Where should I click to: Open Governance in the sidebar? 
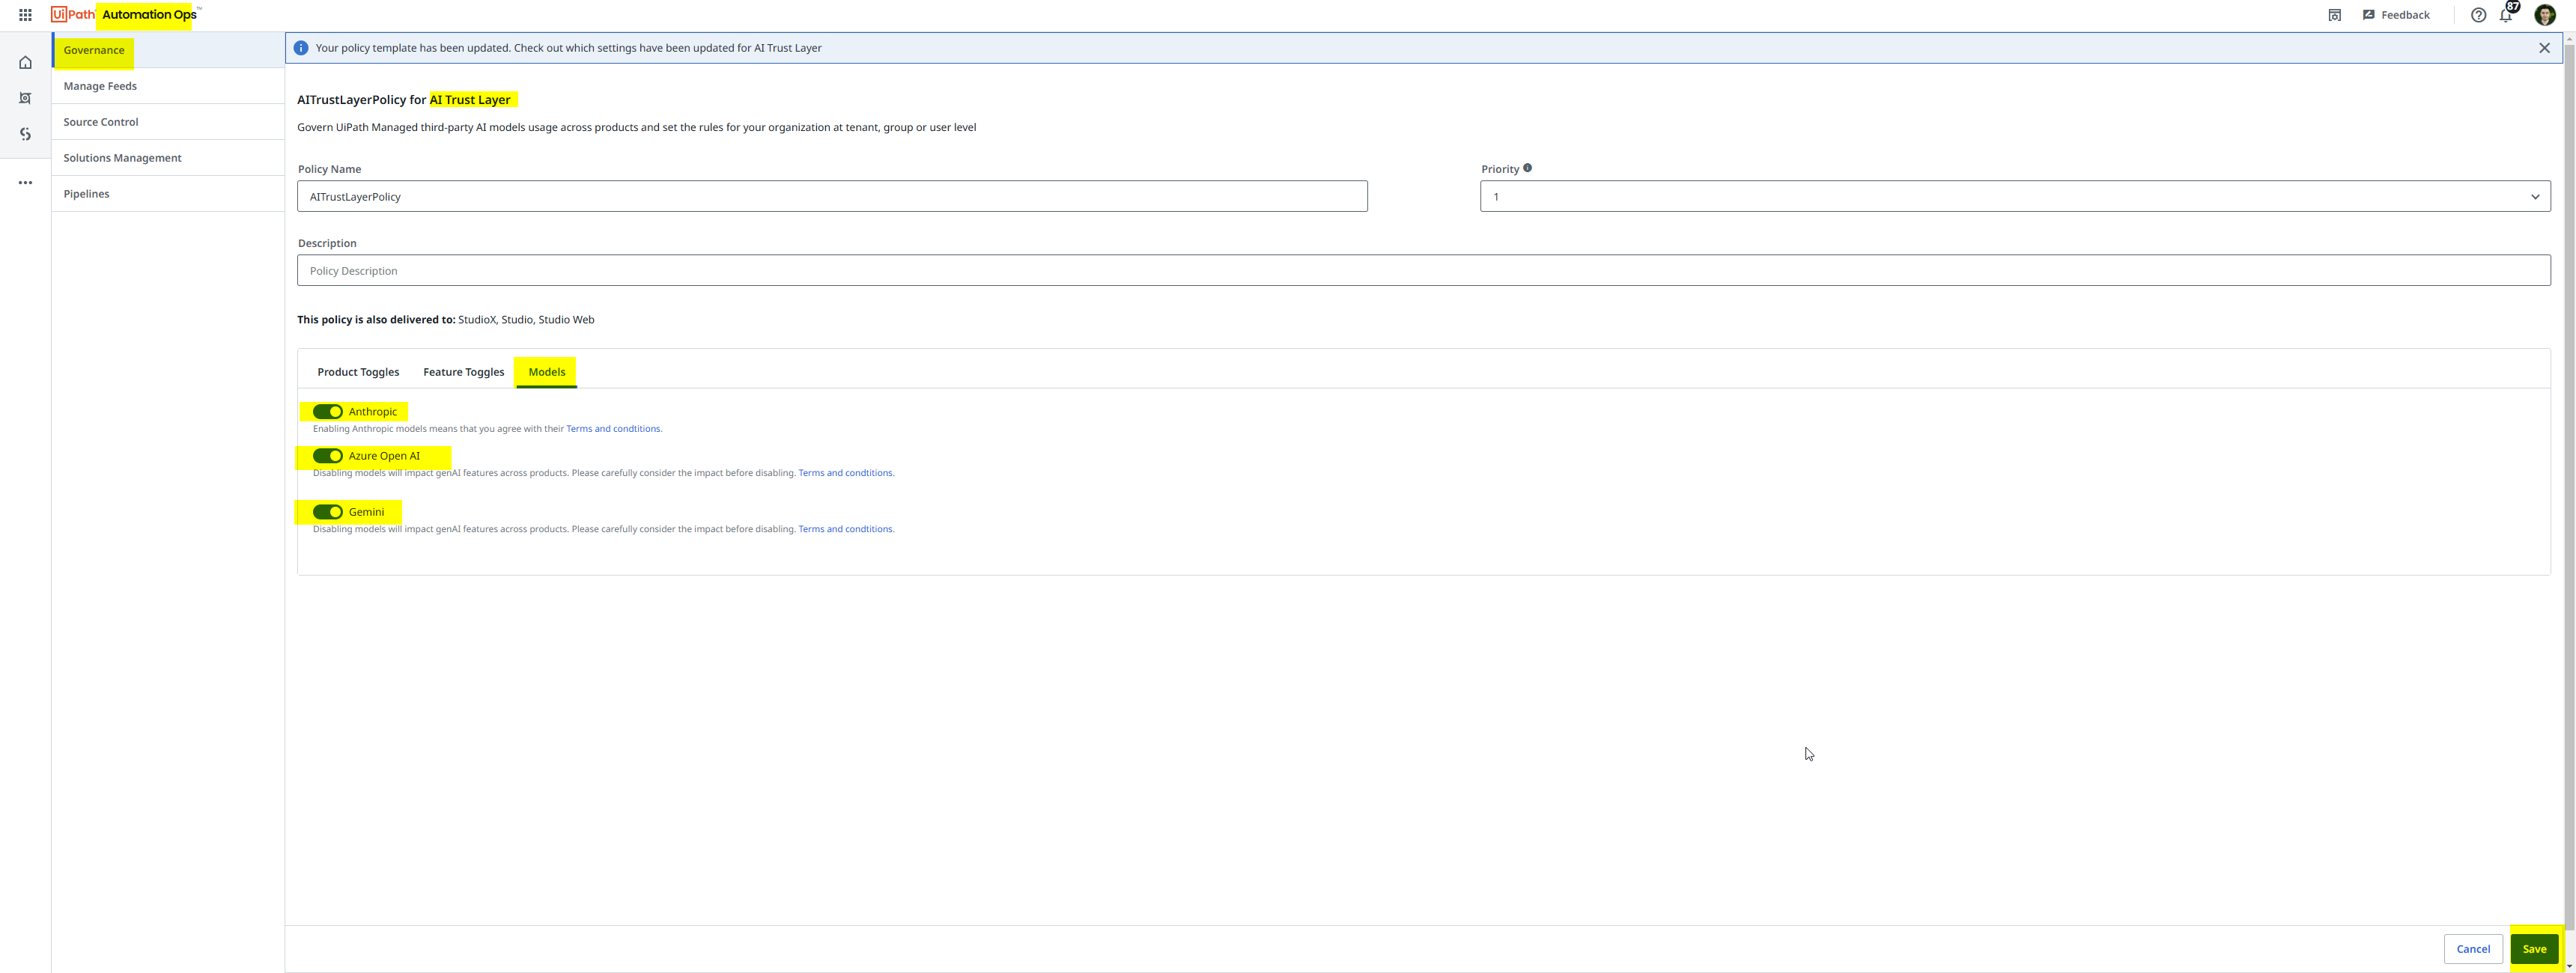coord(168,50)
